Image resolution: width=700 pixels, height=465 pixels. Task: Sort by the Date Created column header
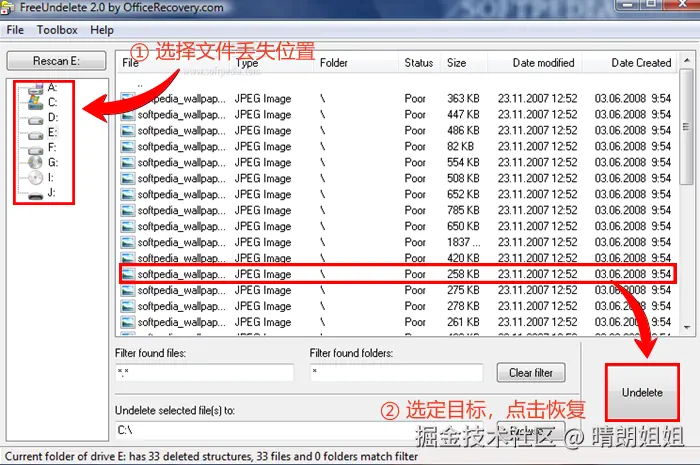pos(641,63)
